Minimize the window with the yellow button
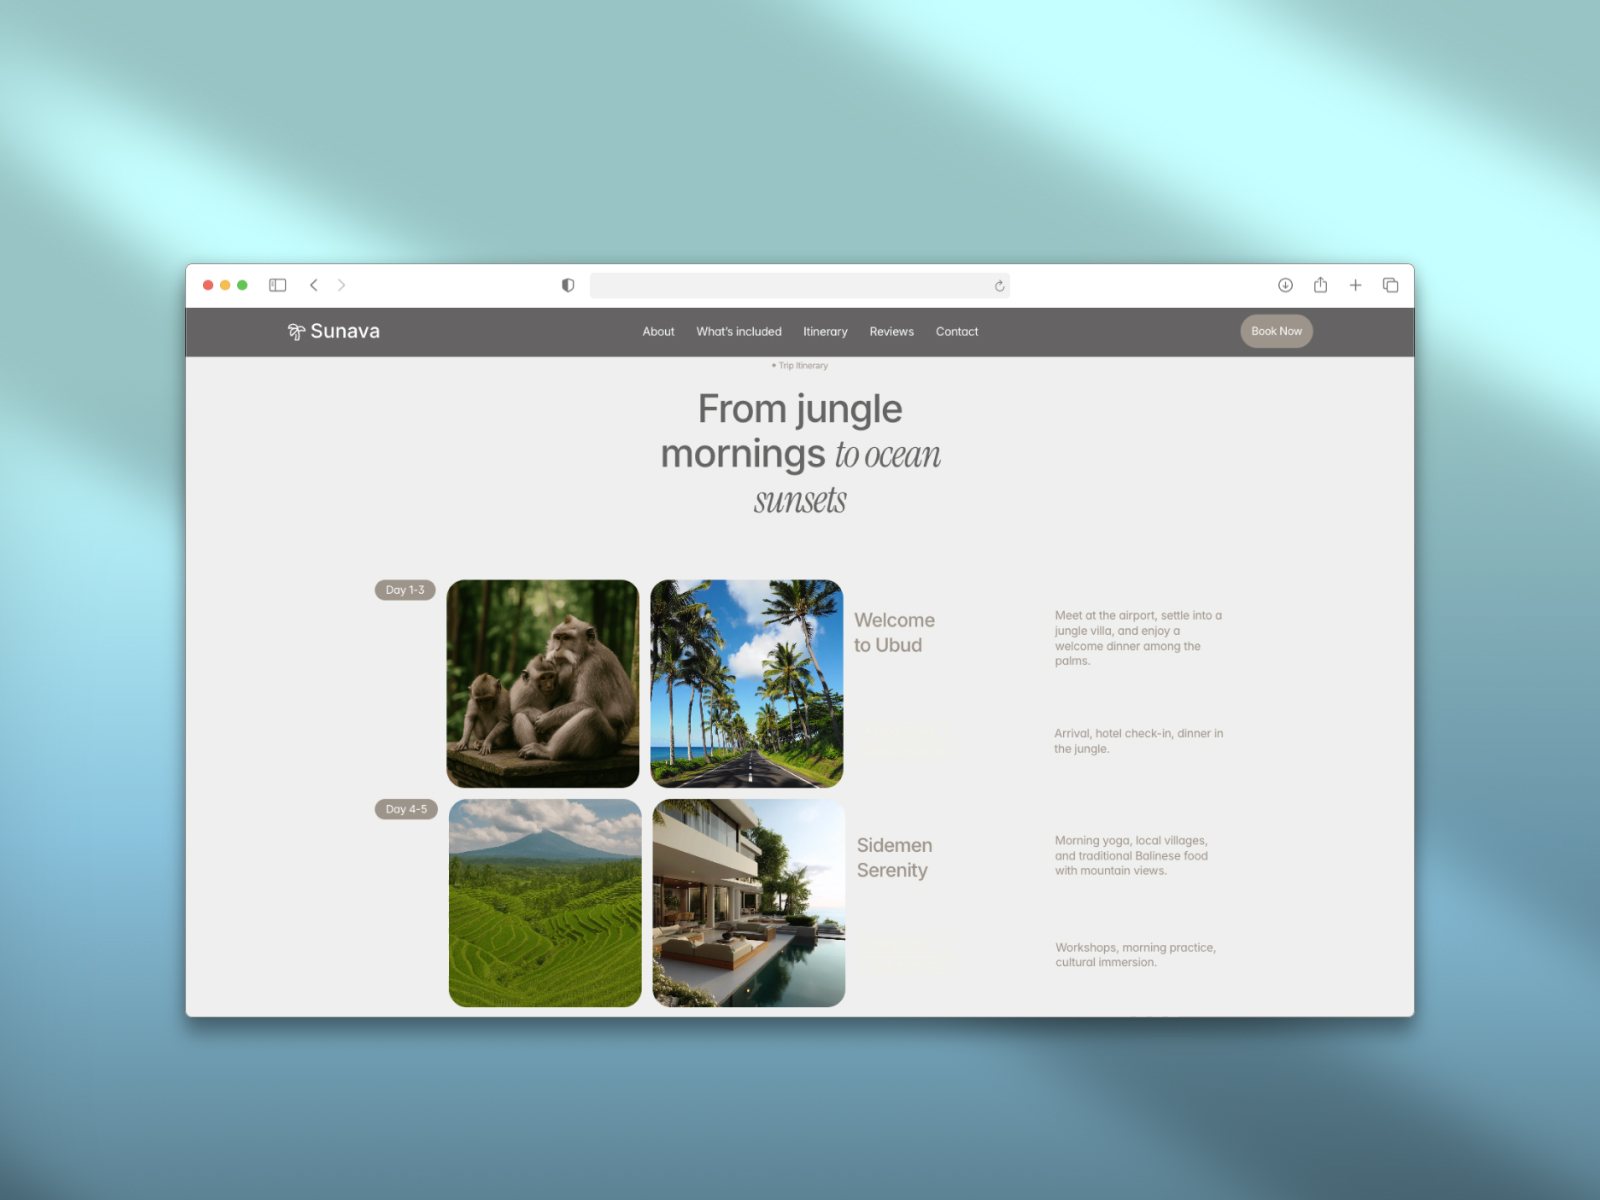 pos(225,285)
